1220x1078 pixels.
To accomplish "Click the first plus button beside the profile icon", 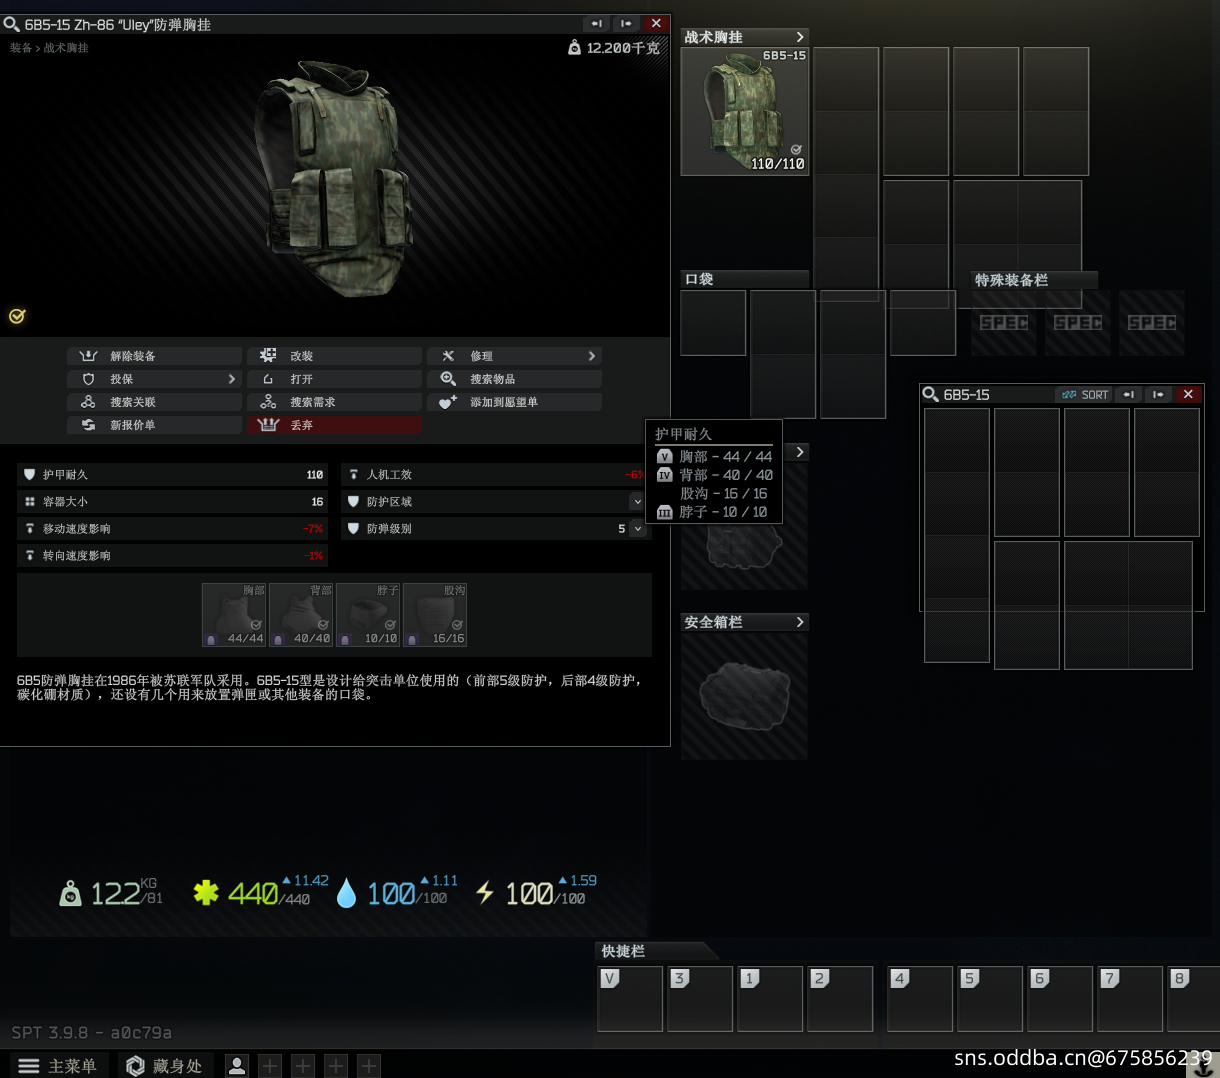I will 270,1066.
